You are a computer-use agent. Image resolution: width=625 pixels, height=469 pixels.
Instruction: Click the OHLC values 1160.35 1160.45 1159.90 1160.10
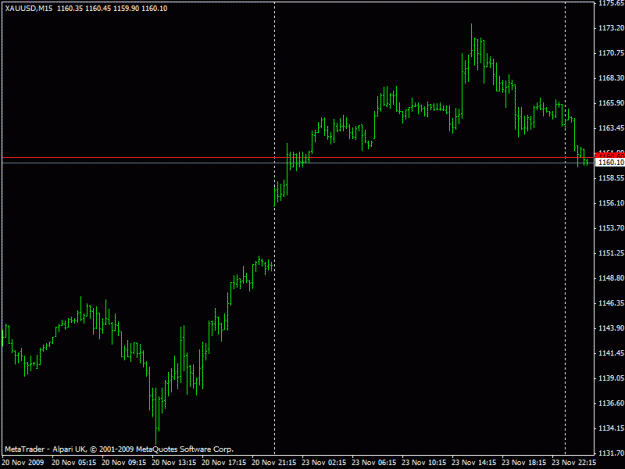click(x=112, y=8)
